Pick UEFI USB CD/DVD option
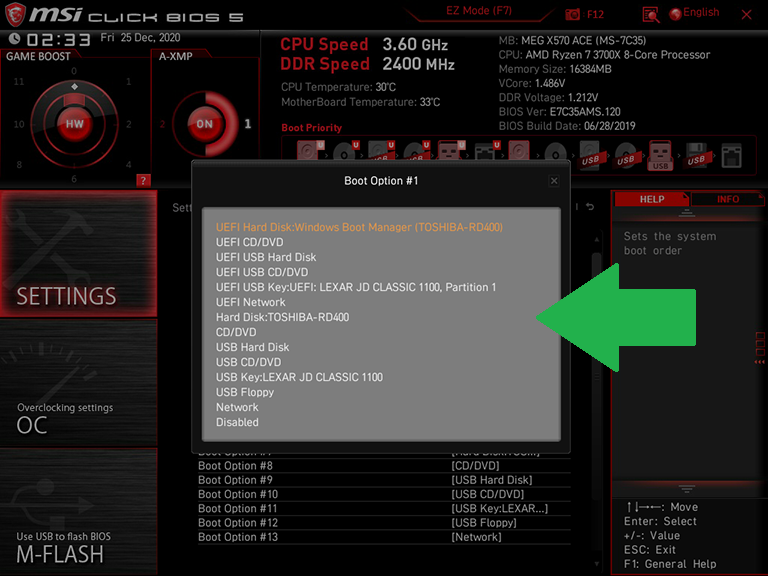The width and height of the screenshot is (768, 576). (x=262, y=272)
